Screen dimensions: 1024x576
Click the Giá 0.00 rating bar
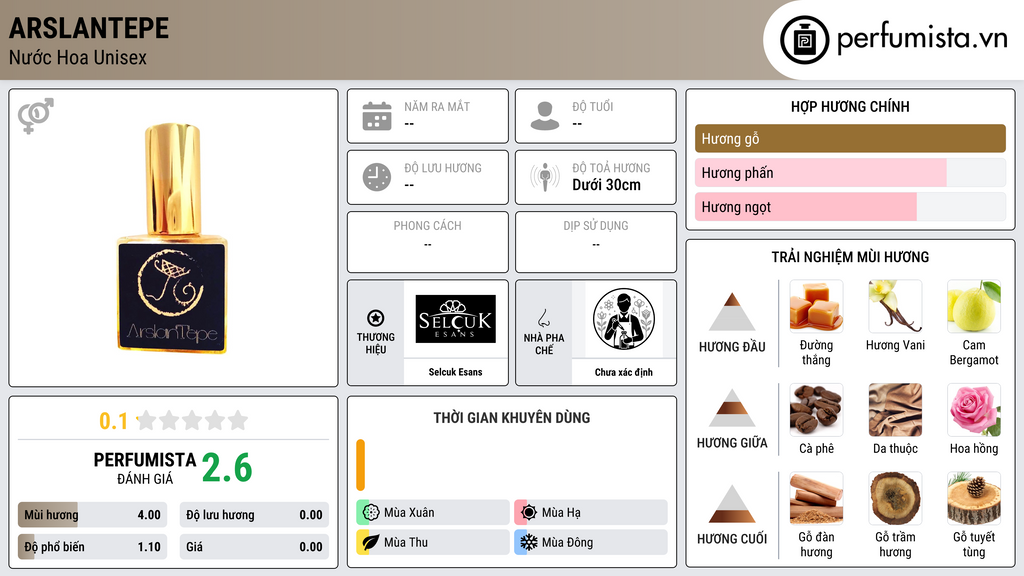point(254,547)
